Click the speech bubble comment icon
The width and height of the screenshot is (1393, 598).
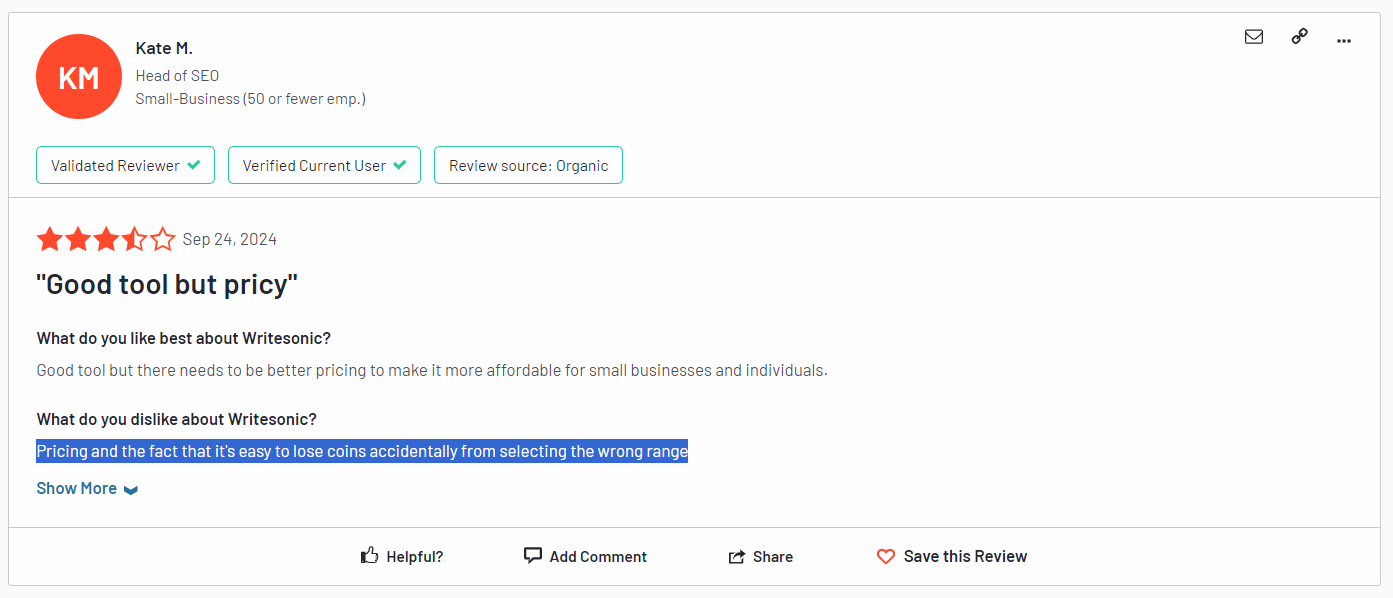click(533, 556)
